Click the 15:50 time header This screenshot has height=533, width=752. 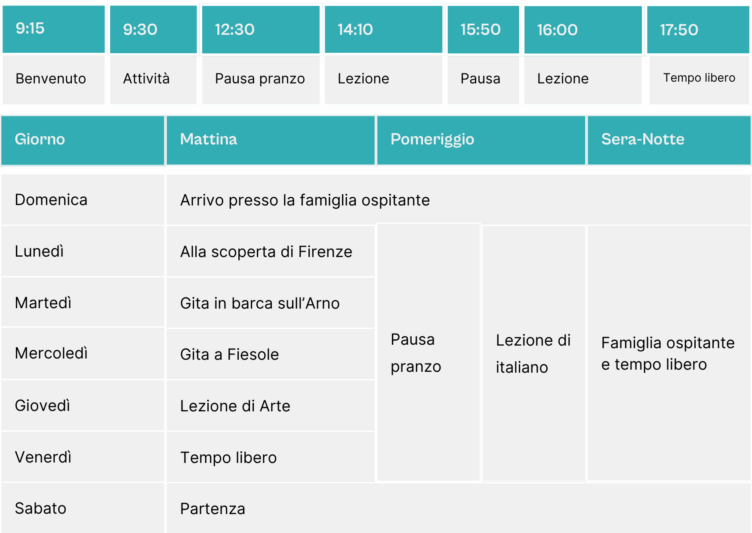tap(482, 30)
